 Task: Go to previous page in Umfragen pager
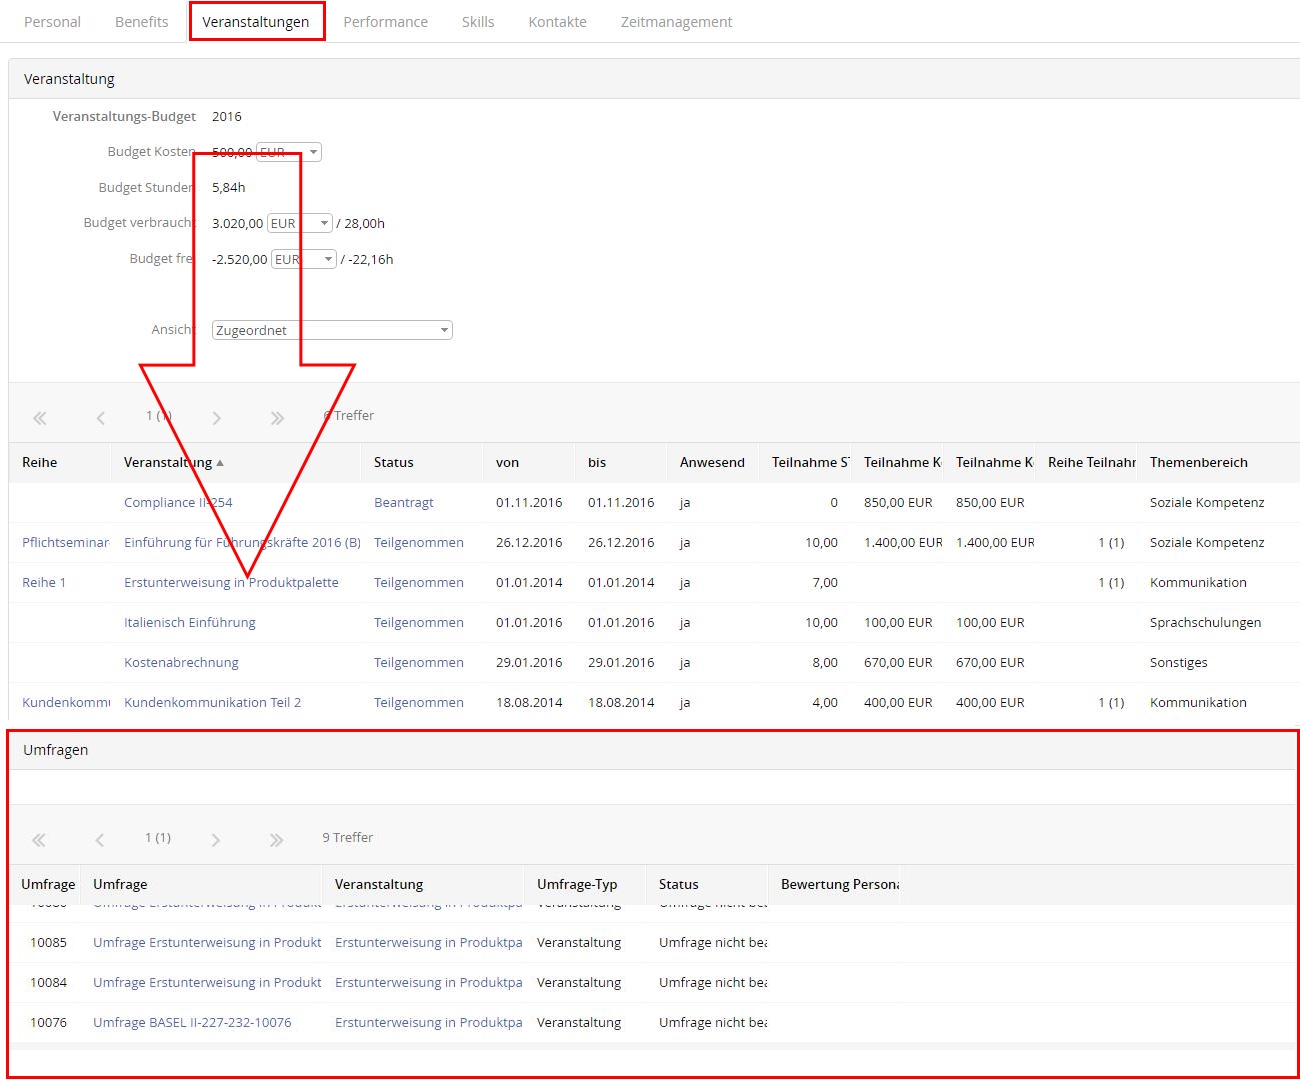[100, 840]
